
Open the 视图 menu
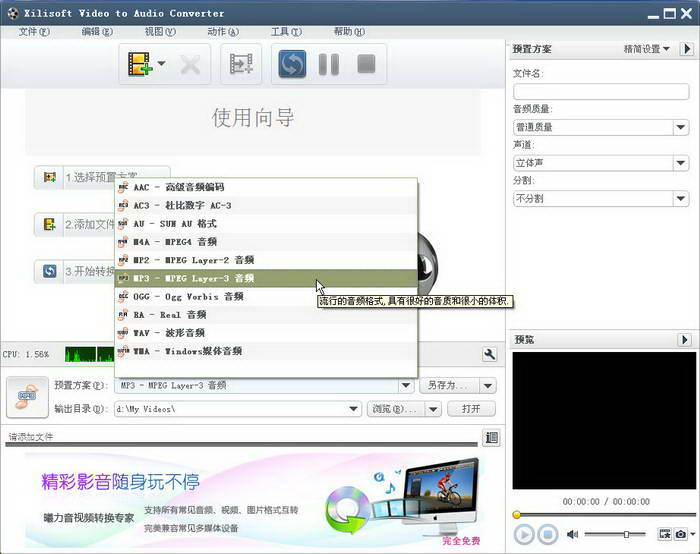coord(160,32)
